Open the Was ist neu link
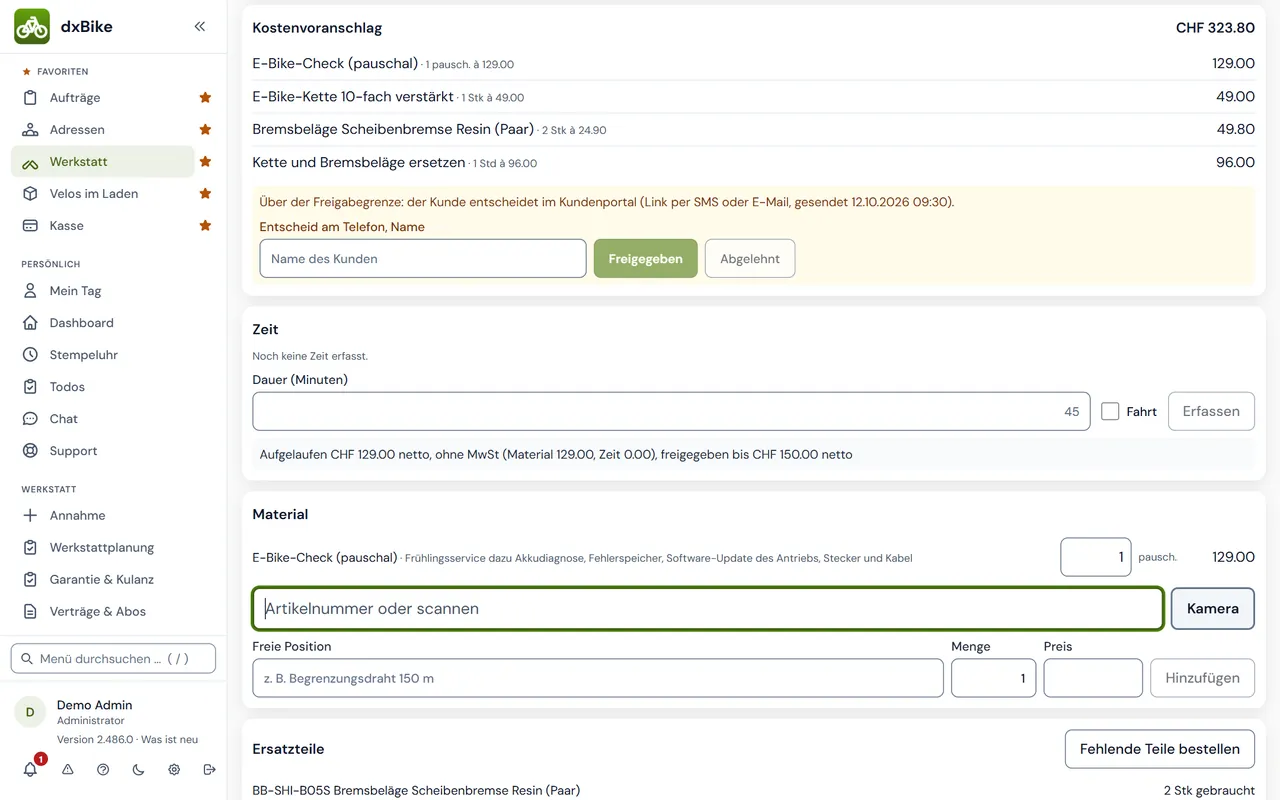The height and width of the screenshot is (800, 1280). pos(169,740)
